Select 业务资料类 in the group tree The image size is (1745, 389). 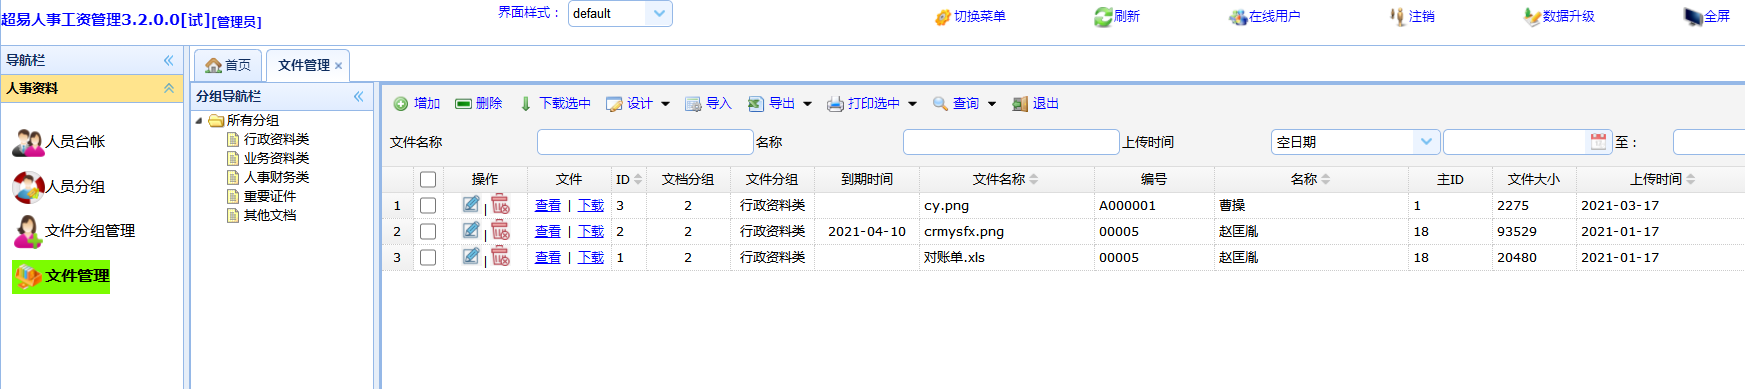click(x=276, y=159)
